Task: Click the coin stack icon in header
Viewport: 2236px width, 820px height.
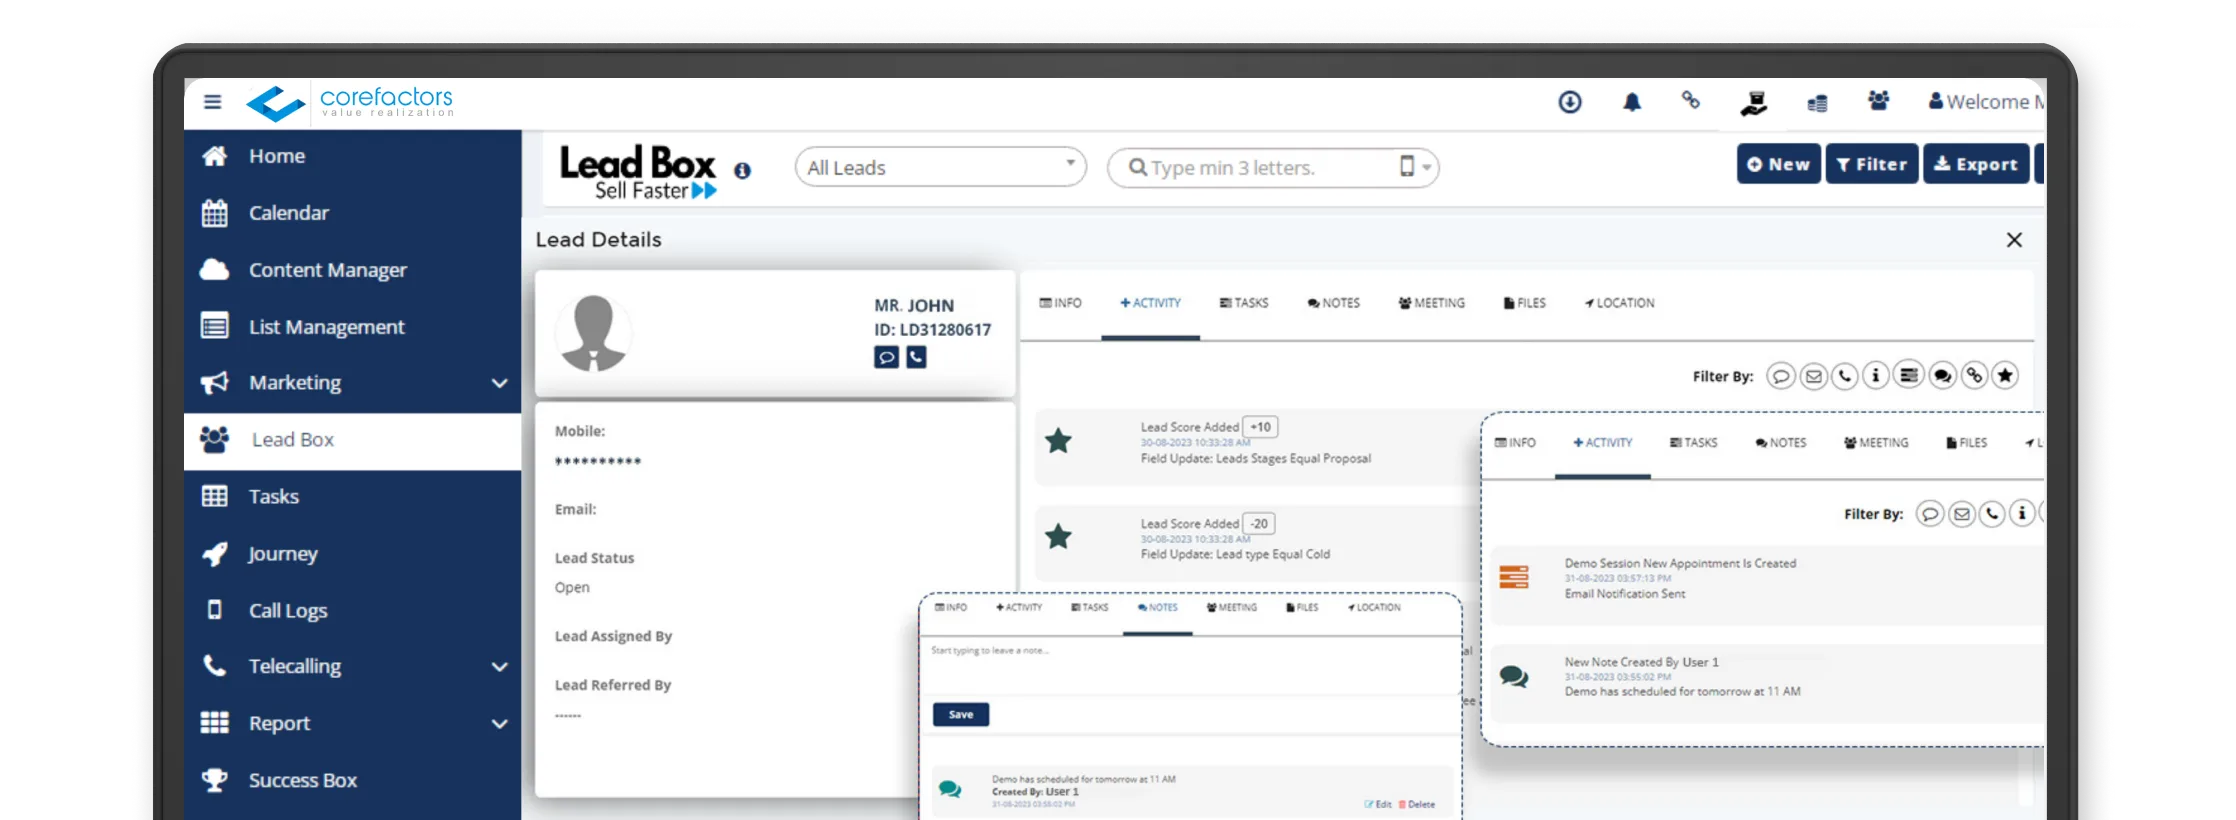Action: click(x=1817, y=103)
